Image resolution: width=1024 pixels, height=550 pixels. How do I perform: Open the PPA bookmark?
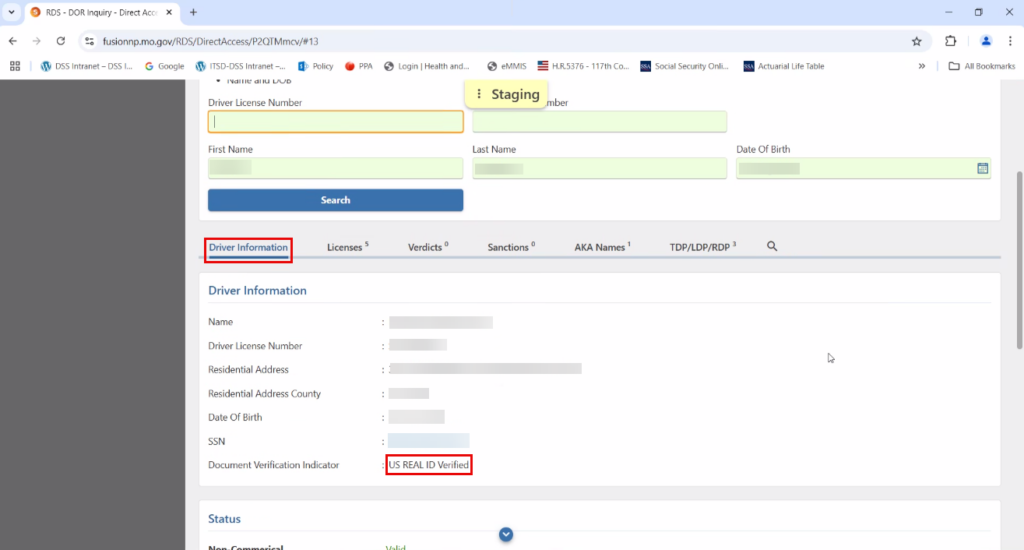coord(359,66)
